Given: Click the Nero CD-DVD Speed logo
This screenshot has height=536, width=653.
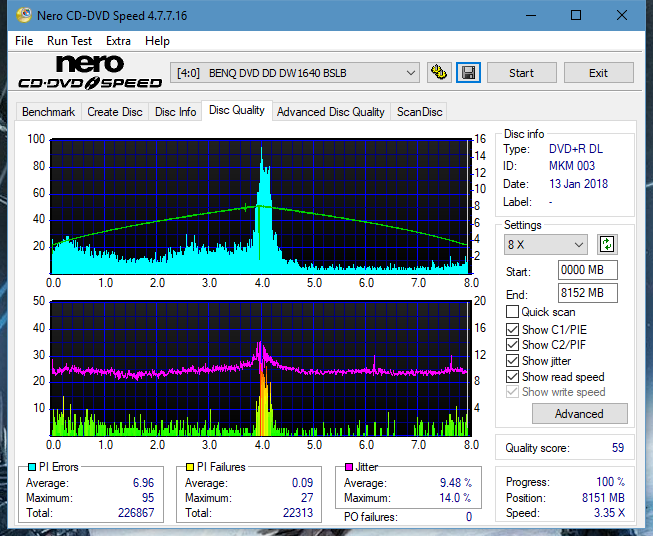Looking at the screenshot, I should 90,72.
